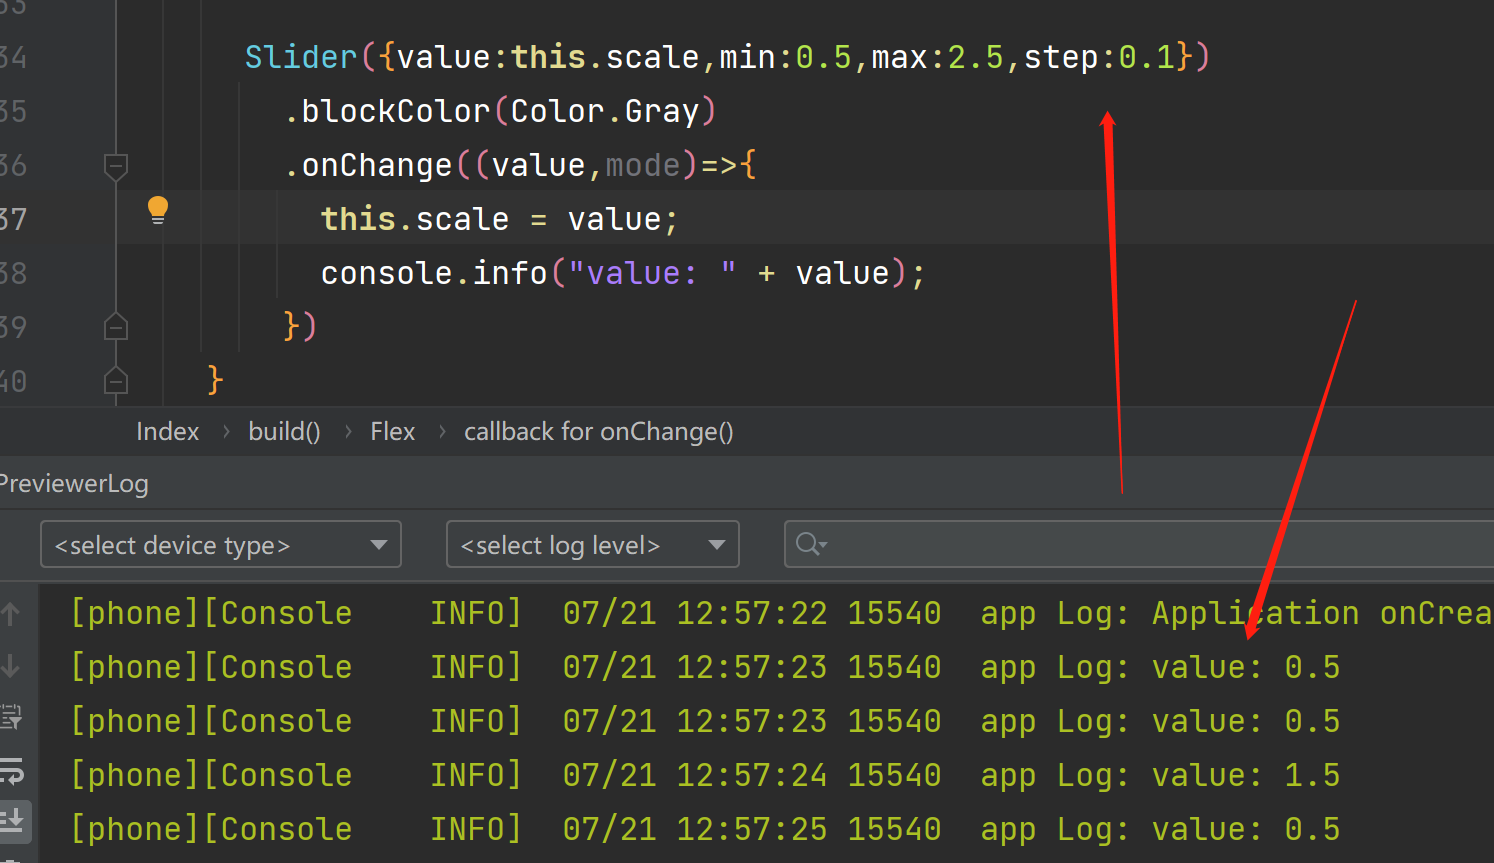Click the down arrow log navigation icon
This screenshot has height=863, width=1494.
pyautogui.click(x=11, y=666)
